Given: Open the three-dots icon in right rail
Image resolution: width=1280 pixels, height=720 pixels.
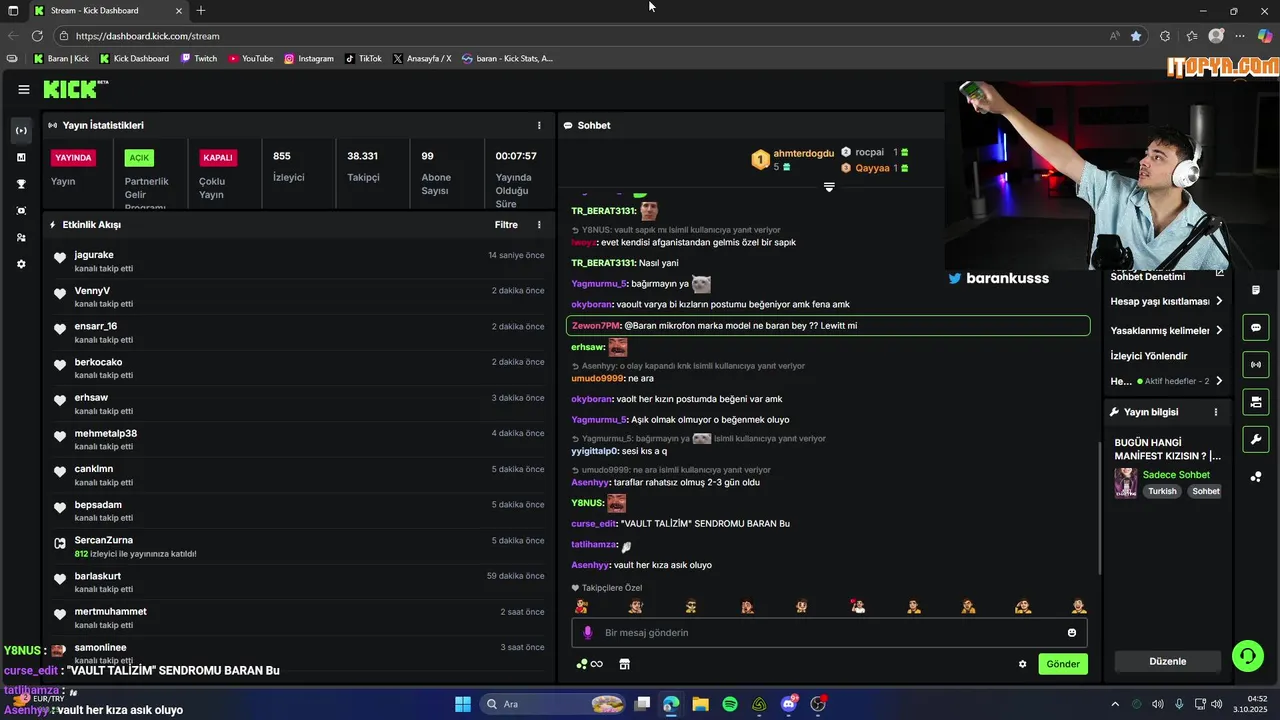Looking at the screenshot, I should (1256, 477).
